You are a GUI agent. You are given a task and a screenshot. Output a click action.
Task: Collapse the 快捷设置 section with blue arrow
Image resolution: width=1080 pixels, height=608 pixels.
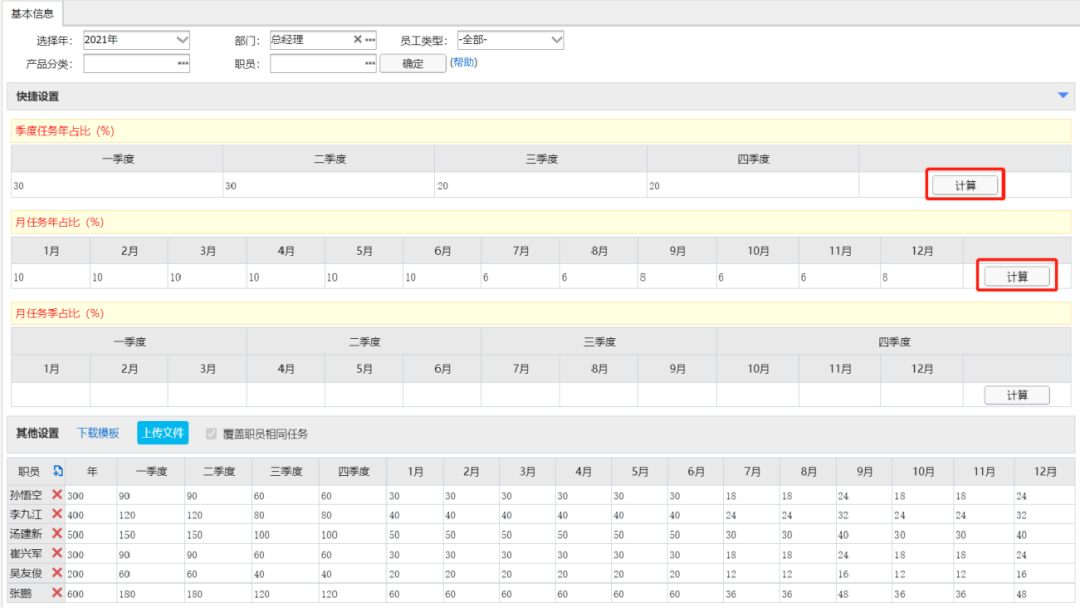click(1062, 95)
